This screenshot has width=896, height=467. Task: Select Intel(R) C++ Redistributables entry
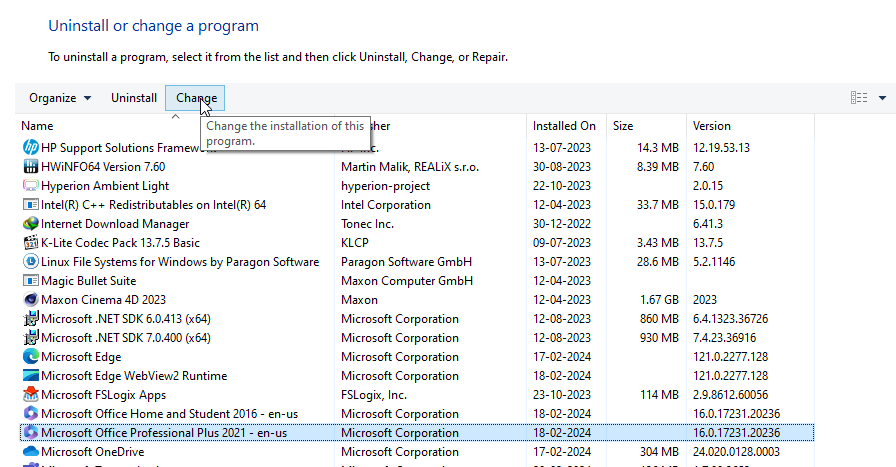tap(153, 205)
